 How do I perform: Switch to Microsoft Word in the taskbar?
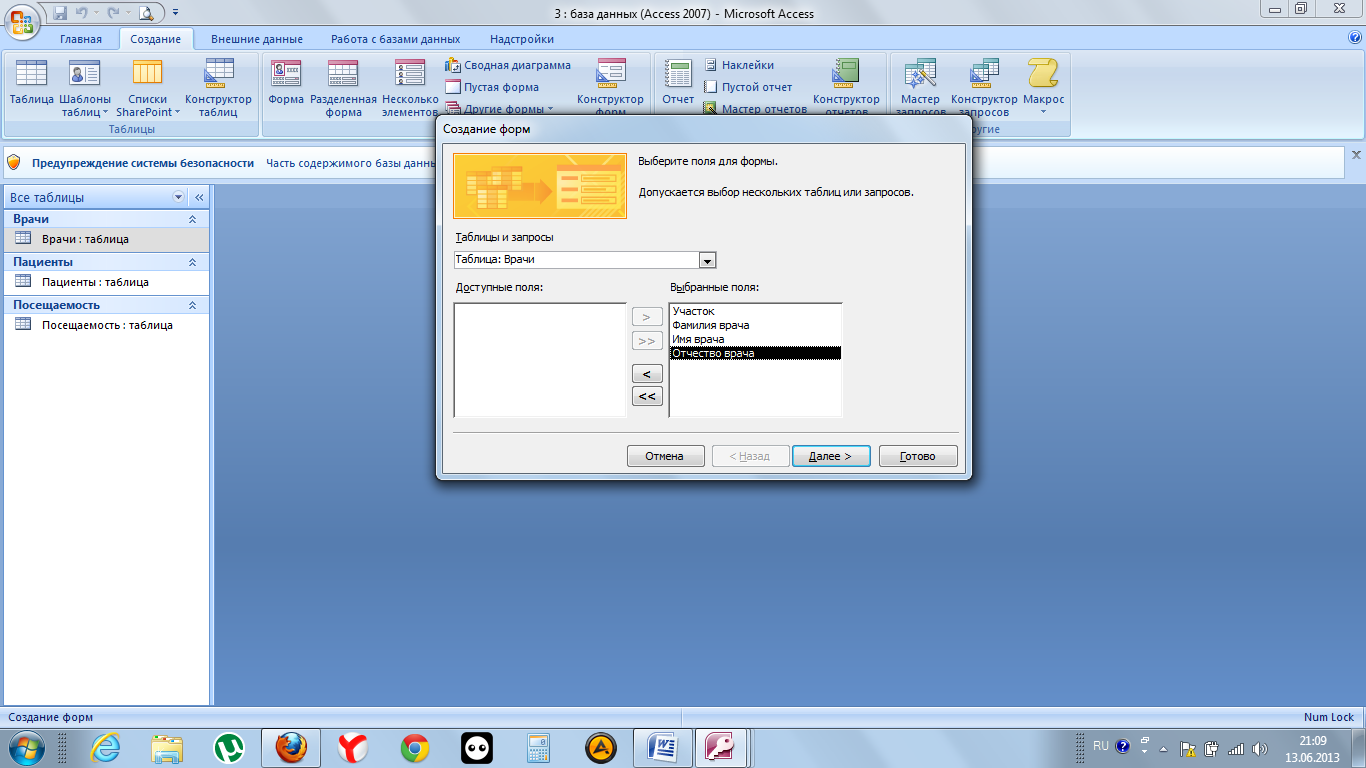point(663,747)
